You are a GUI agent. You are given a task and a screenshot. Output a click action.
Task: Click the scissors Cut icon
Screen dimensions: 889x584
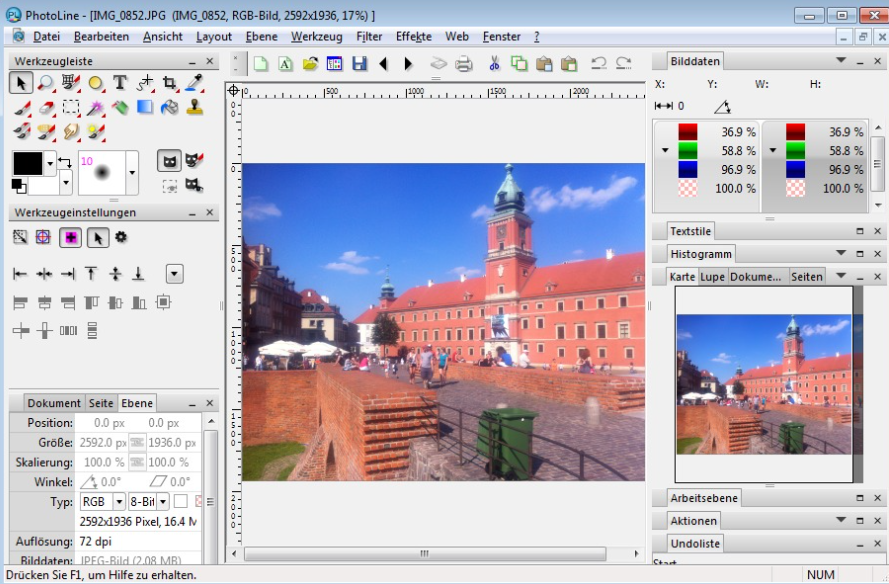click(x=494, y=63)
